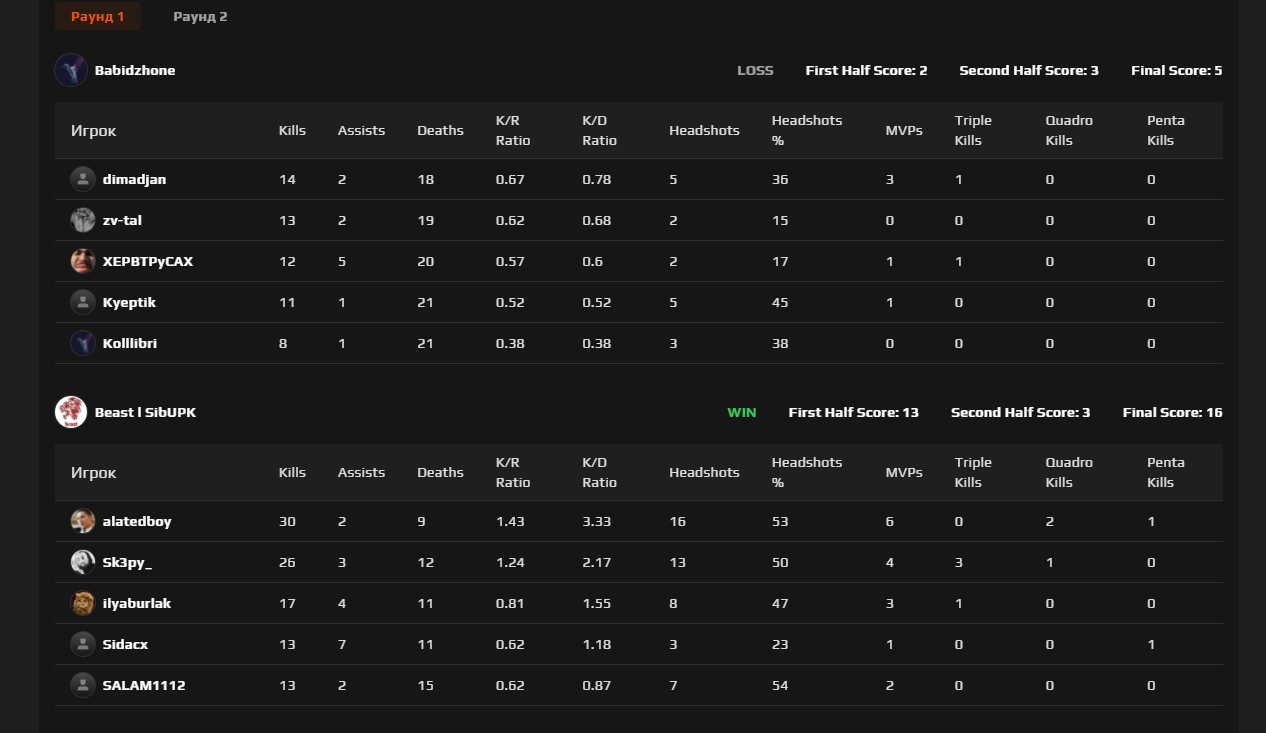Click the Kills column header in Babidzhone table
The height and width of the screenshot is (733, 1266).
click(292, 131)
